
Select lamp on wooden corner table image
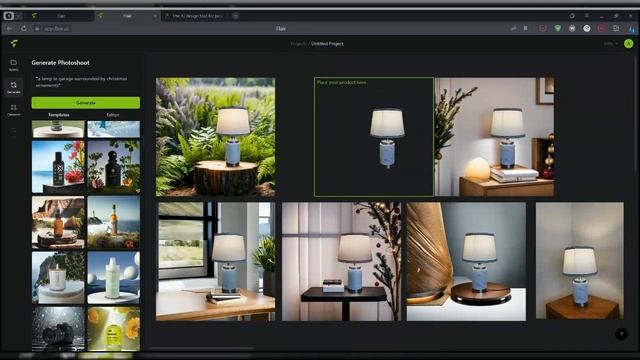coord(580,261)
